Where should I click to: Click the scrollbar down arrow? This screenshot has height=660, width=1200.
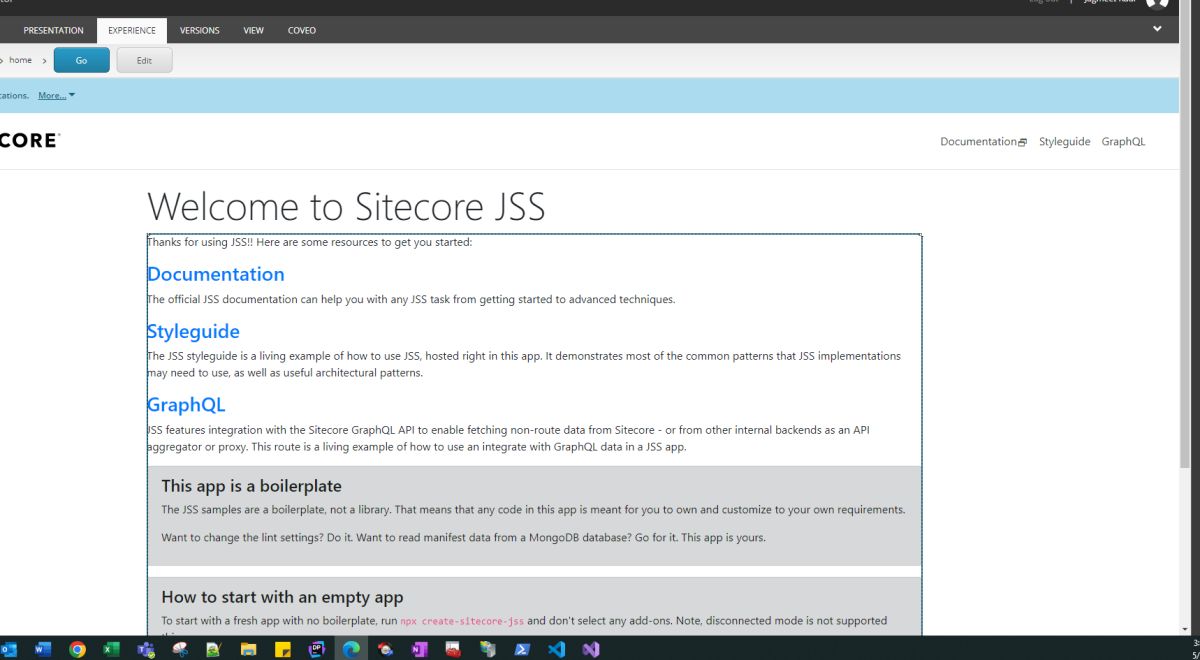tap(1185, 630)
